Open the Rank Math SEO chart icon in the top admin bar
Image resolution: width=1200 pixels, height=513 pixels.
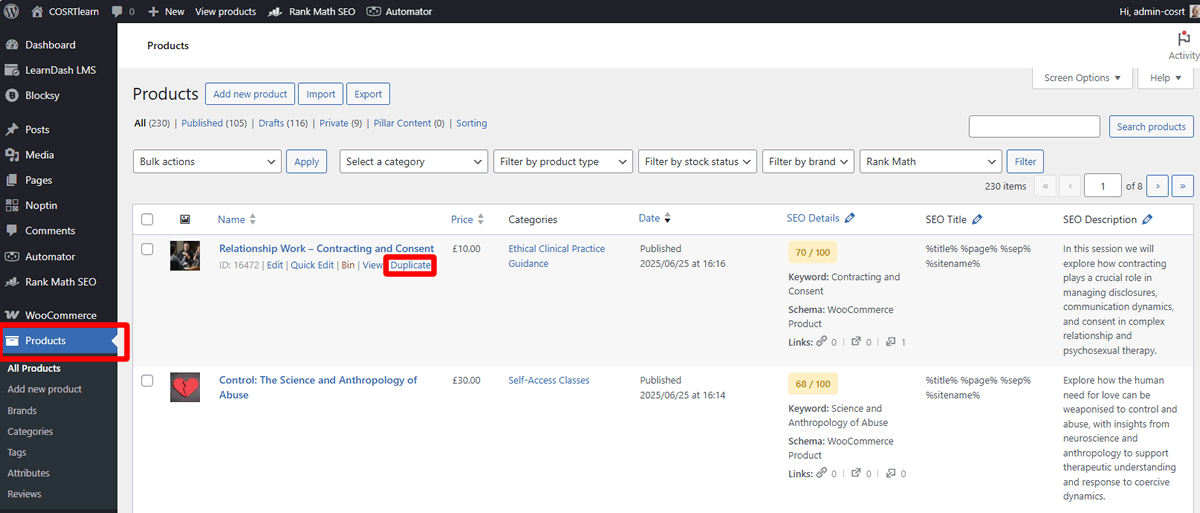tap(273, 12)
